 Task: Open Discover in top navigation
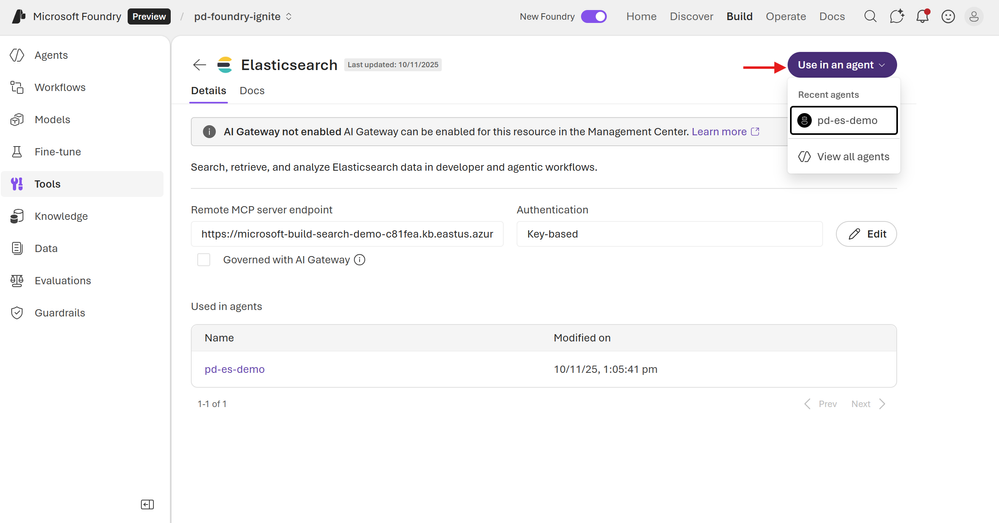691,17
